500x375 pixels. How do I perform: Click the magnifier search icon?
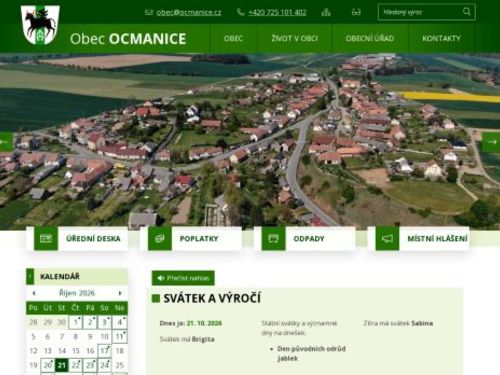click(467, 12)
